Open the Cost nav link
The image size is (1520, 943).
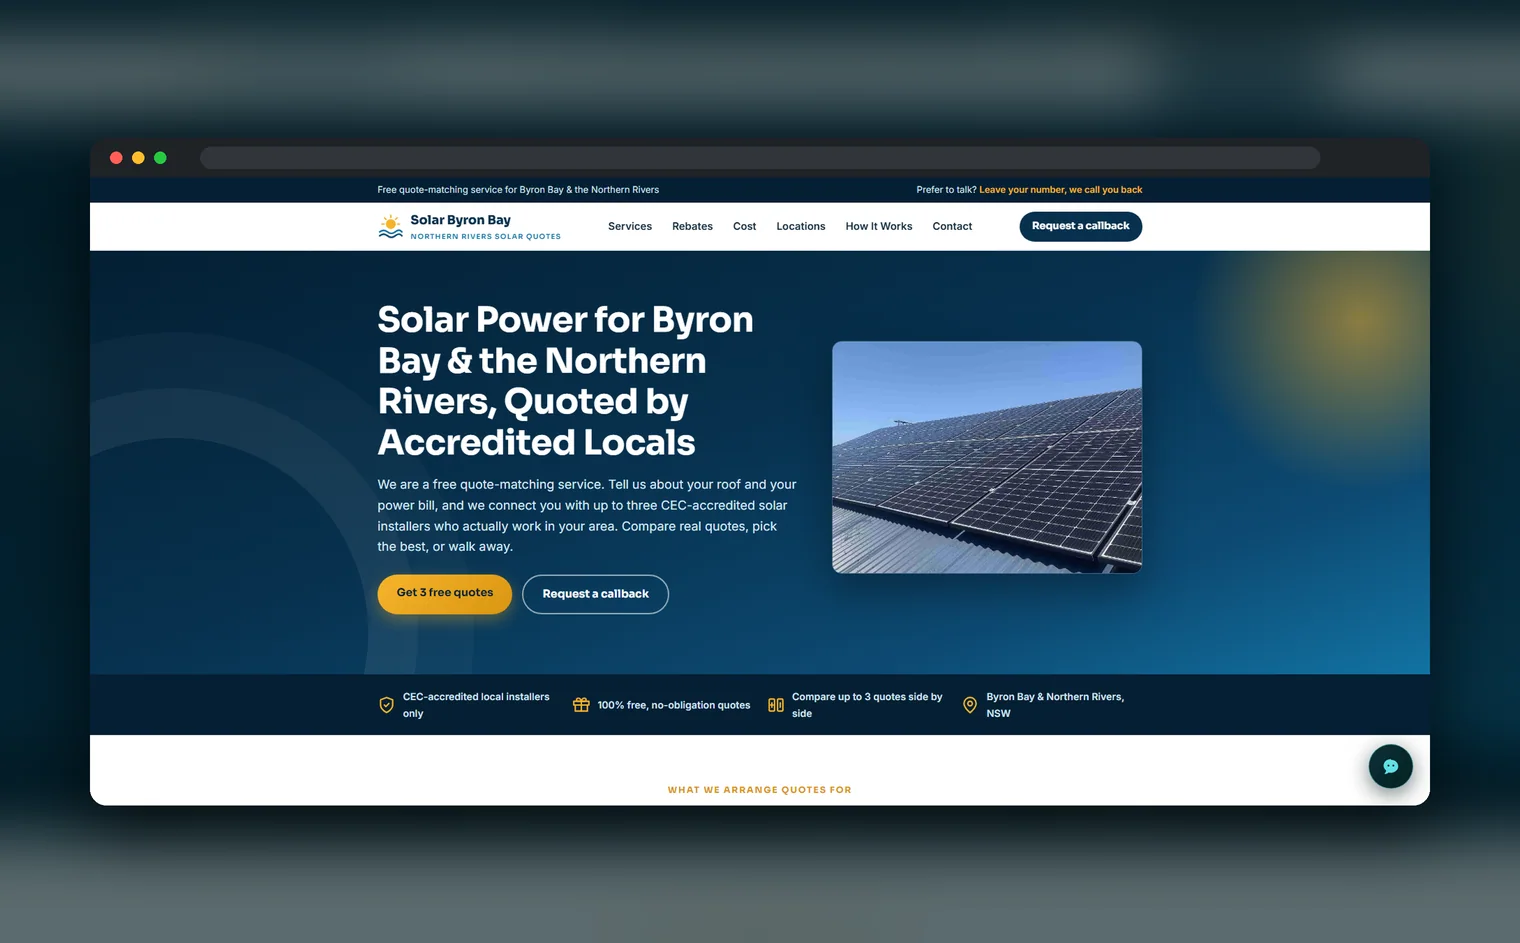[x=744, y=226]
